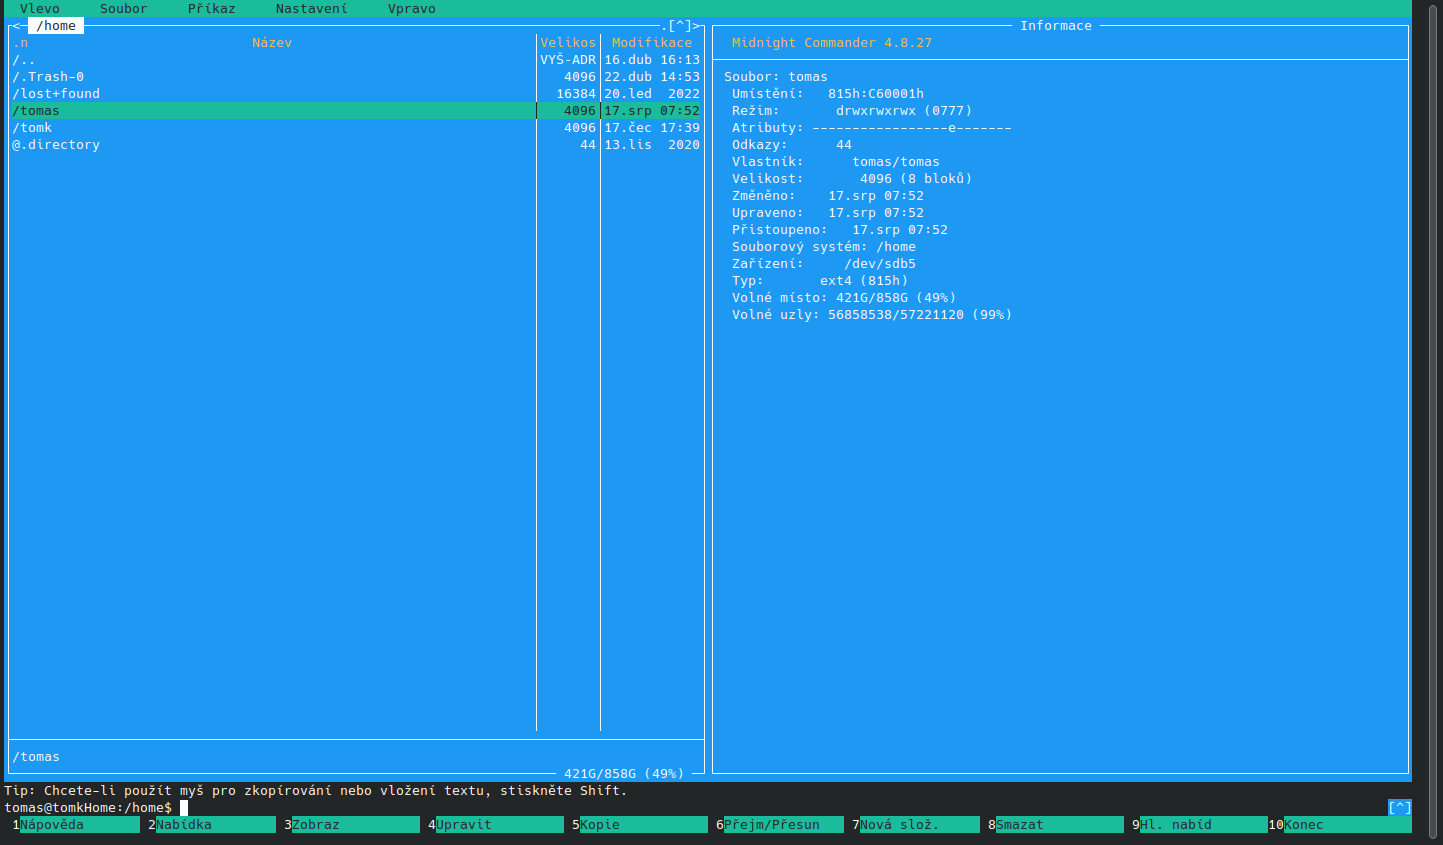Click the 7 Nová slož. function key

[916, 825]
